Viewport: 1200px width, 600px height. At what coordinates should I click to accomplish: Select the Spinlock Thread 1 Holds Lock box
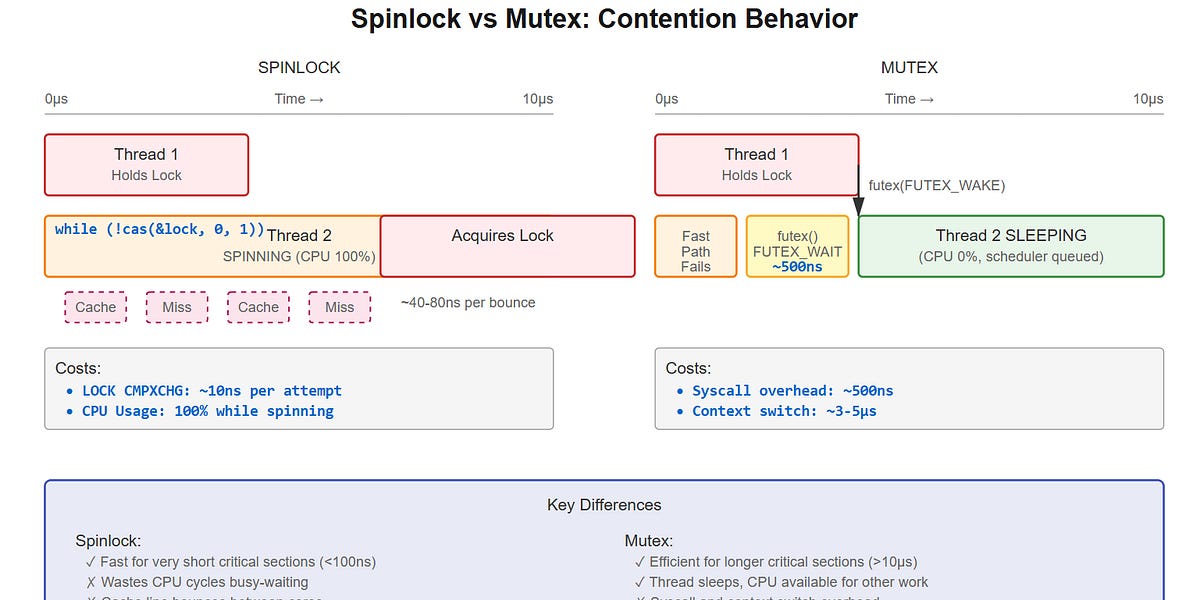pos(146,164)
